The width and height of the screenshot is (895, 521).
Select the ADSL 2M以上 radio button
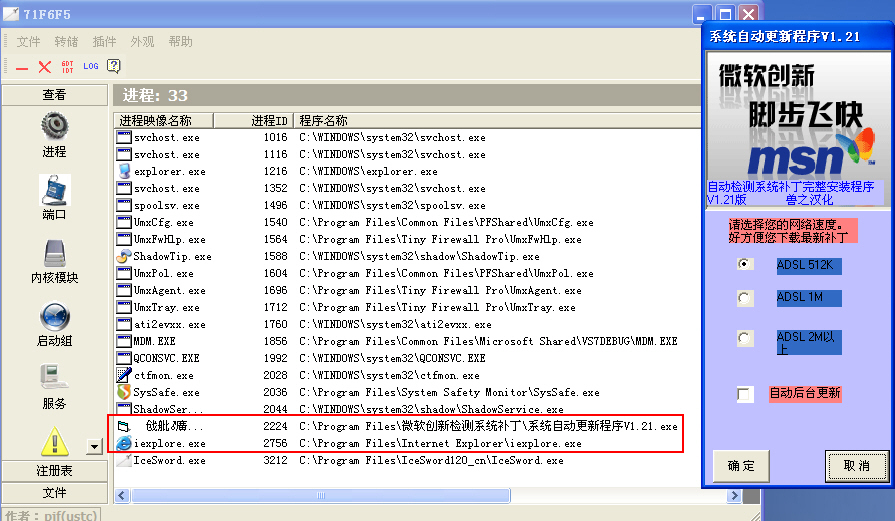pyautogui.click(x=744, y=338)
